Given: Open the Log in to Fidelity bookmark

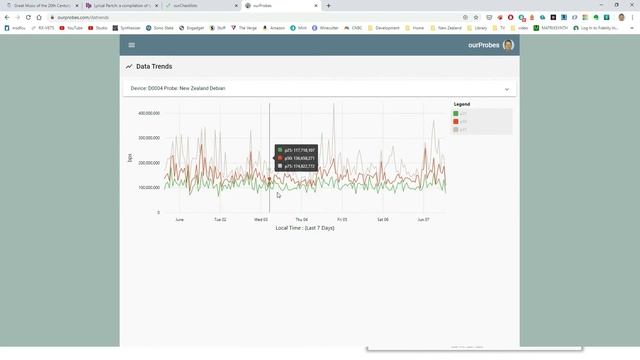Looking at the screenshot, I should (x=596, y=28).
